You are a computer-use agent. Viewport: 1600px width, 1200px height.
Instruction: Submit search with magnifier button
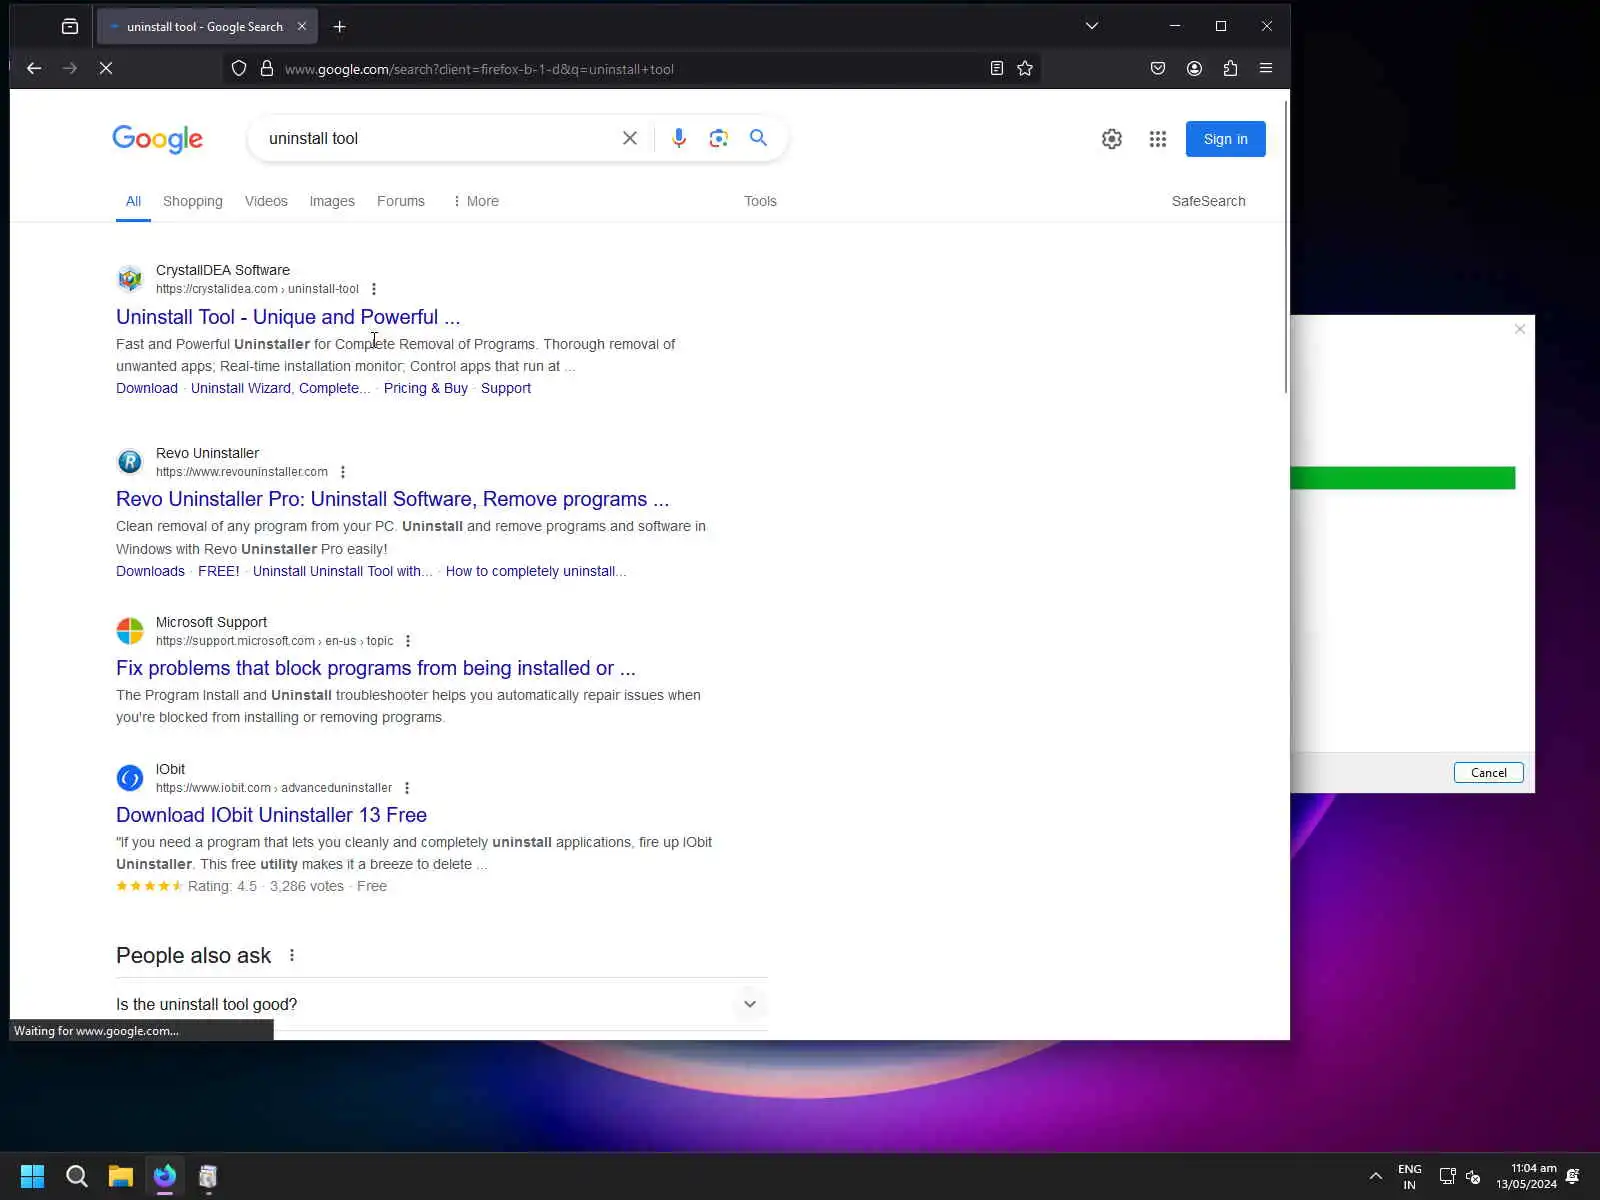759,138
